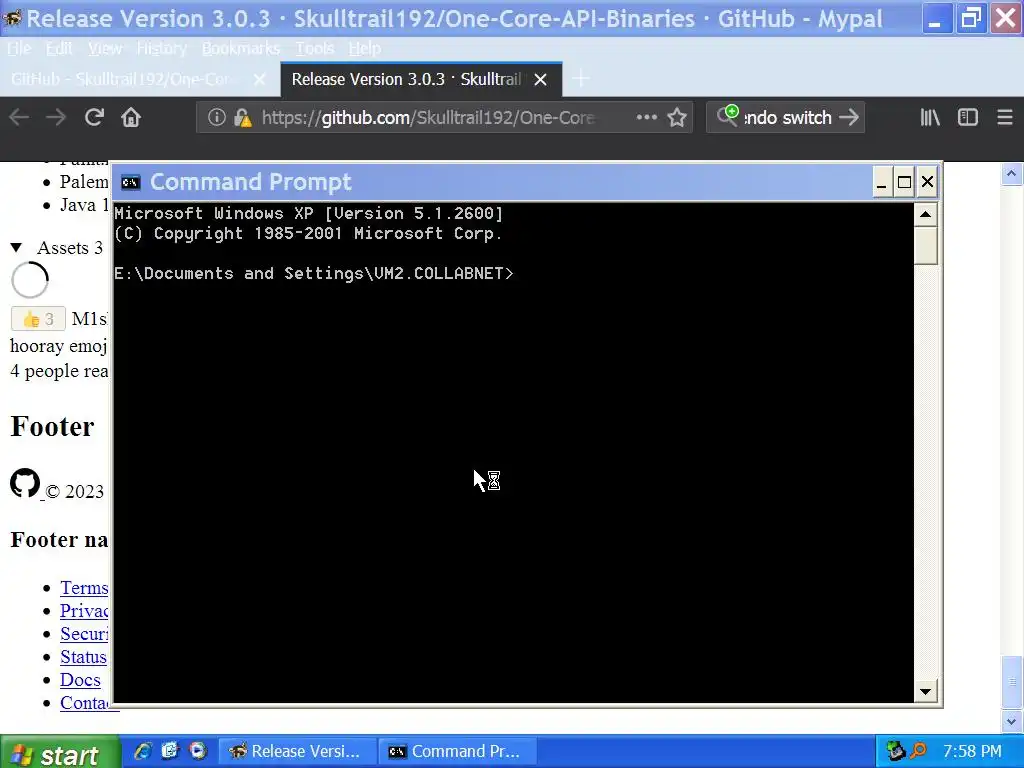Click the first system tray icon
The image size is (1024, 768).
coord(895,751)
